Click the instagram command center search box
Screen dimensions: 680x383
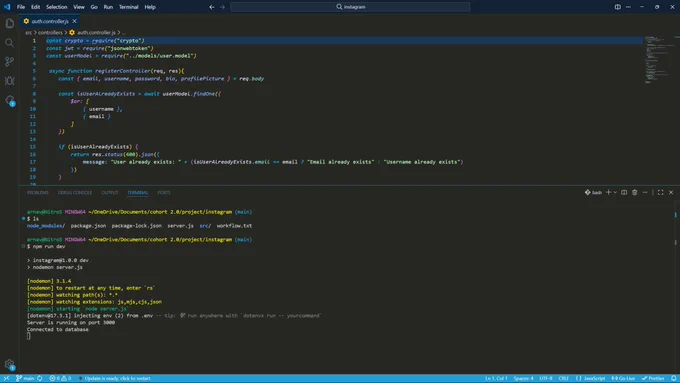pyautogui.click(x=350, y=7)
